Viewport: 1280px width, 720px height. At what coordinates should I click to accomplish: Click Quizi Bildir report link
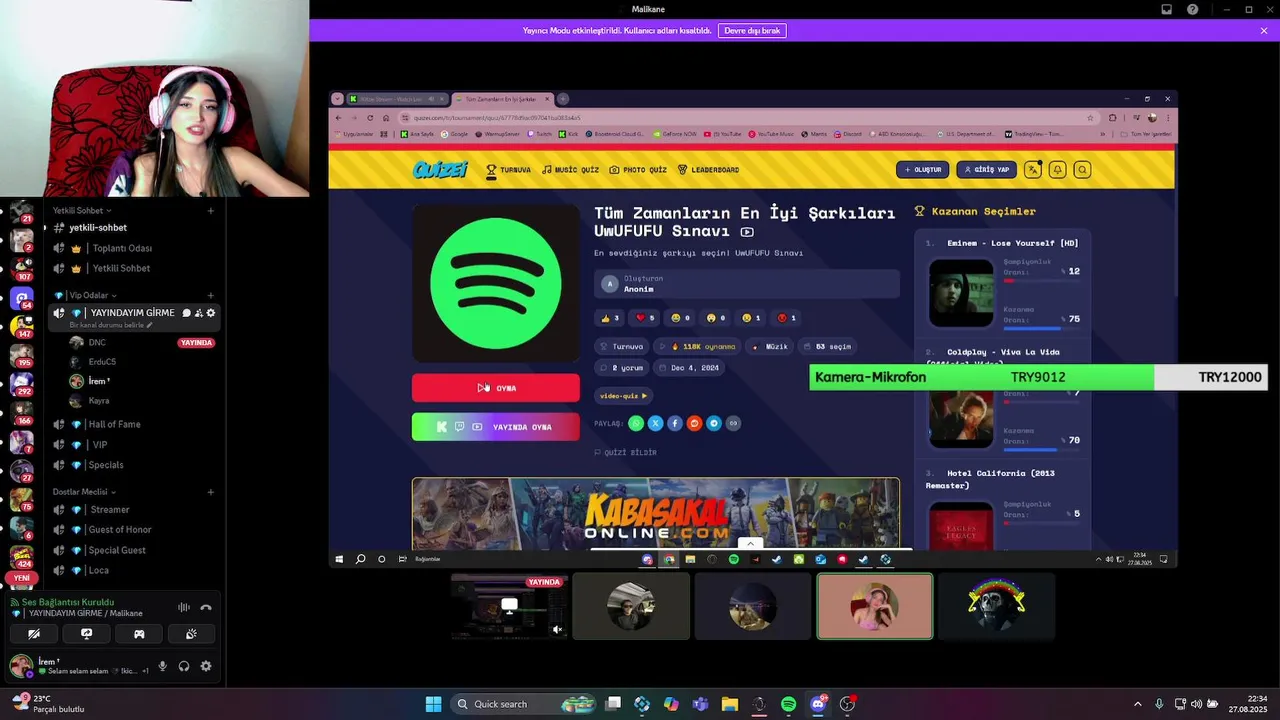[626, 453]
